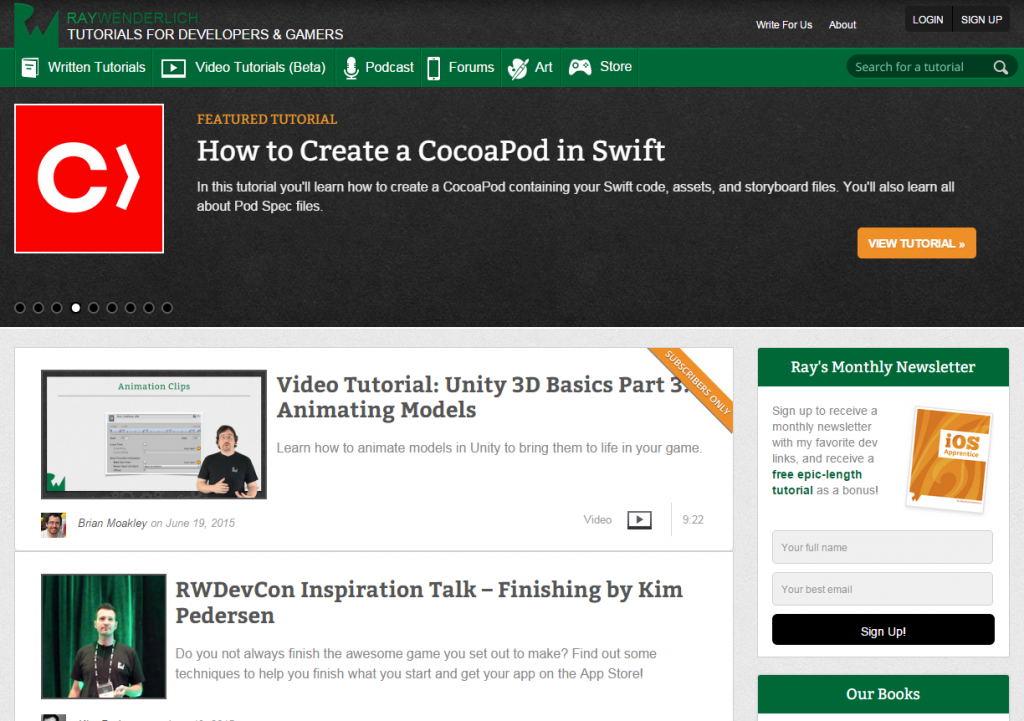
Task: Open the About page link
Action: click(x=842, y=25)
